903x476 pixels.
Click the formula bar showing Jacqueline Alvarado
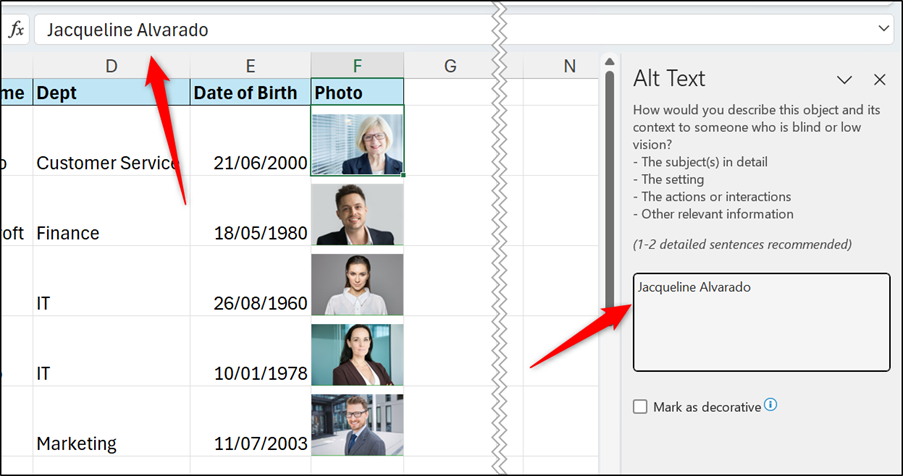(450, 30)
